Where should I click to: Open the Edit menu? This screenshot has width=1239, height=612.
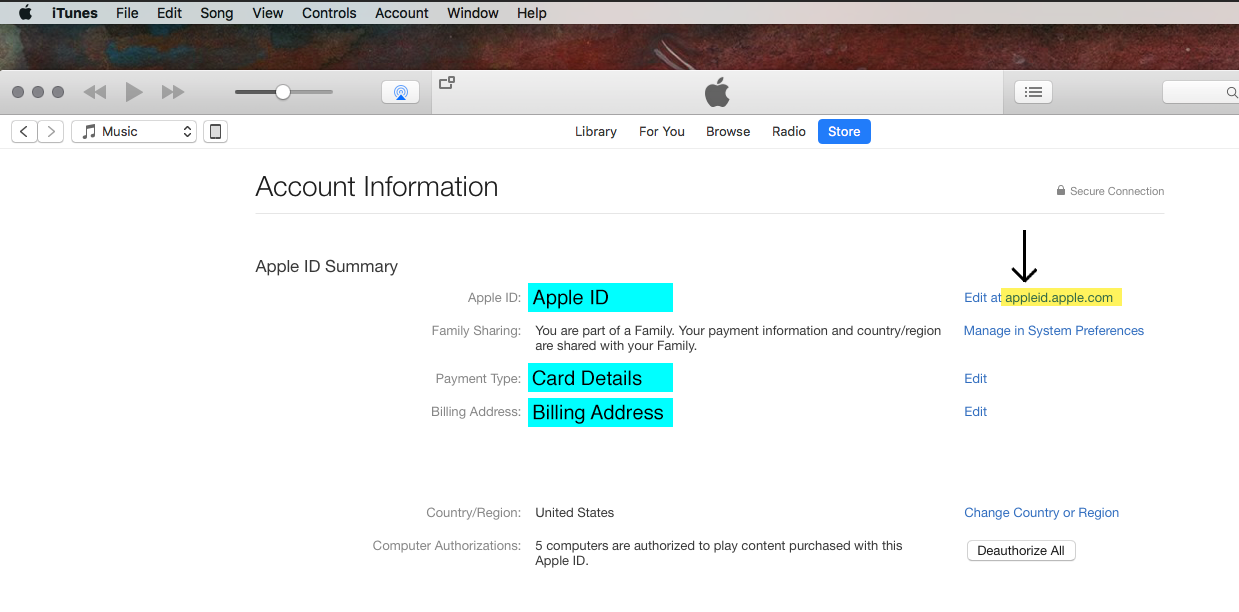coord(169,13)
